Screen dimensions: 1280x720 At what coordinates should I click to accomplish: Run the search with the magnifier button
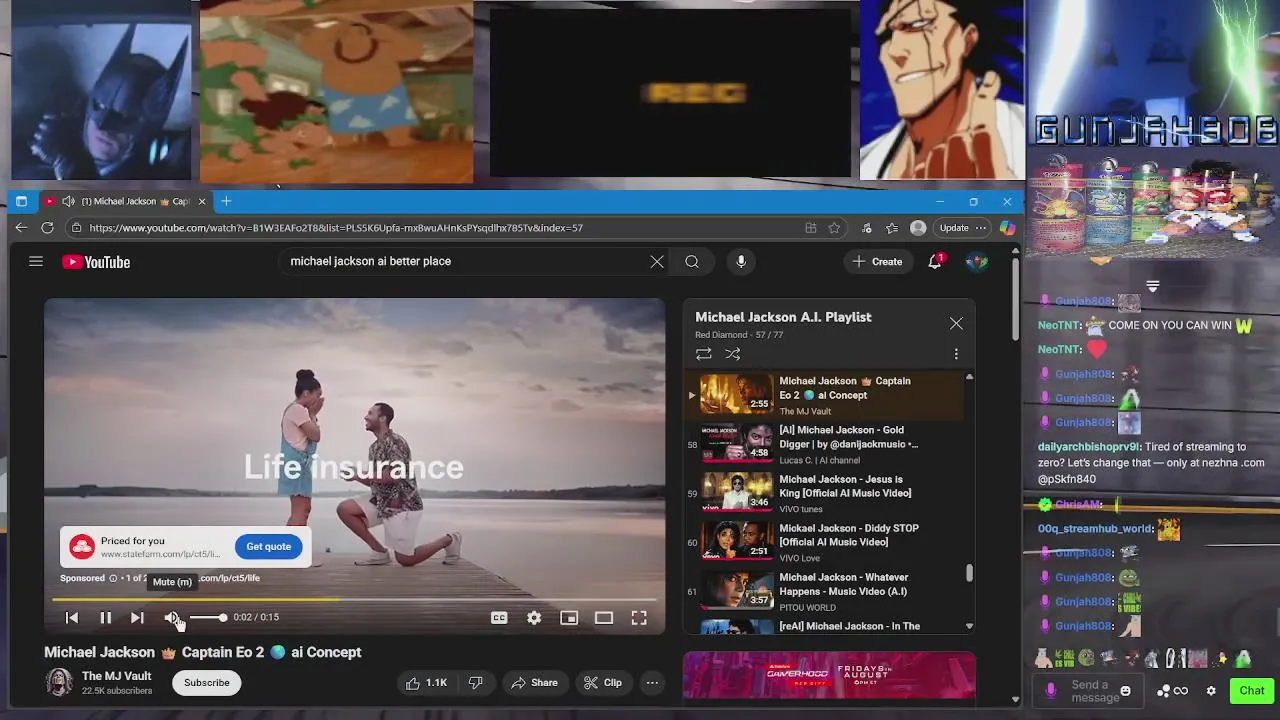click(692, 261)
